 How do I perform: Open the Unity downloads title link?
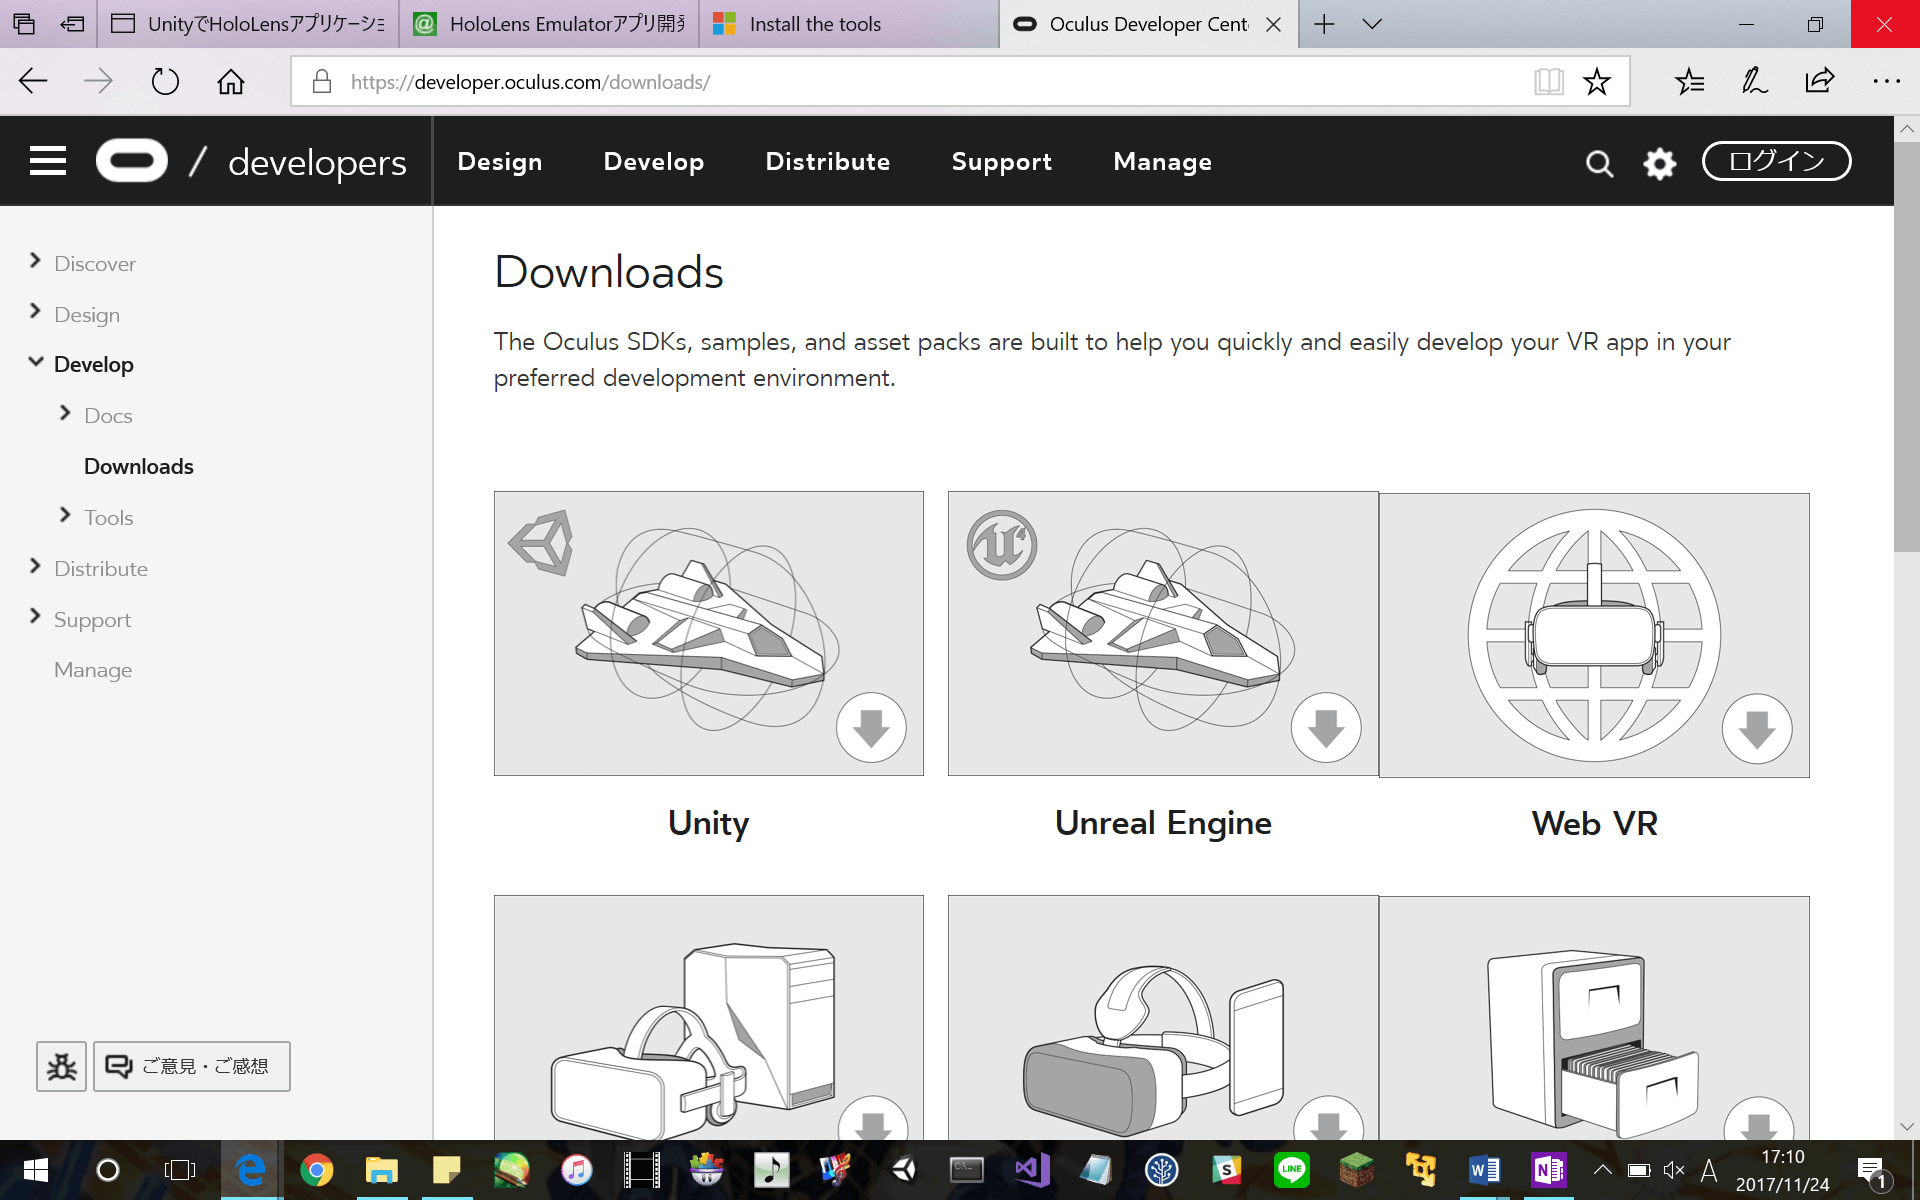pyautogui.click(x=708, y=823)
